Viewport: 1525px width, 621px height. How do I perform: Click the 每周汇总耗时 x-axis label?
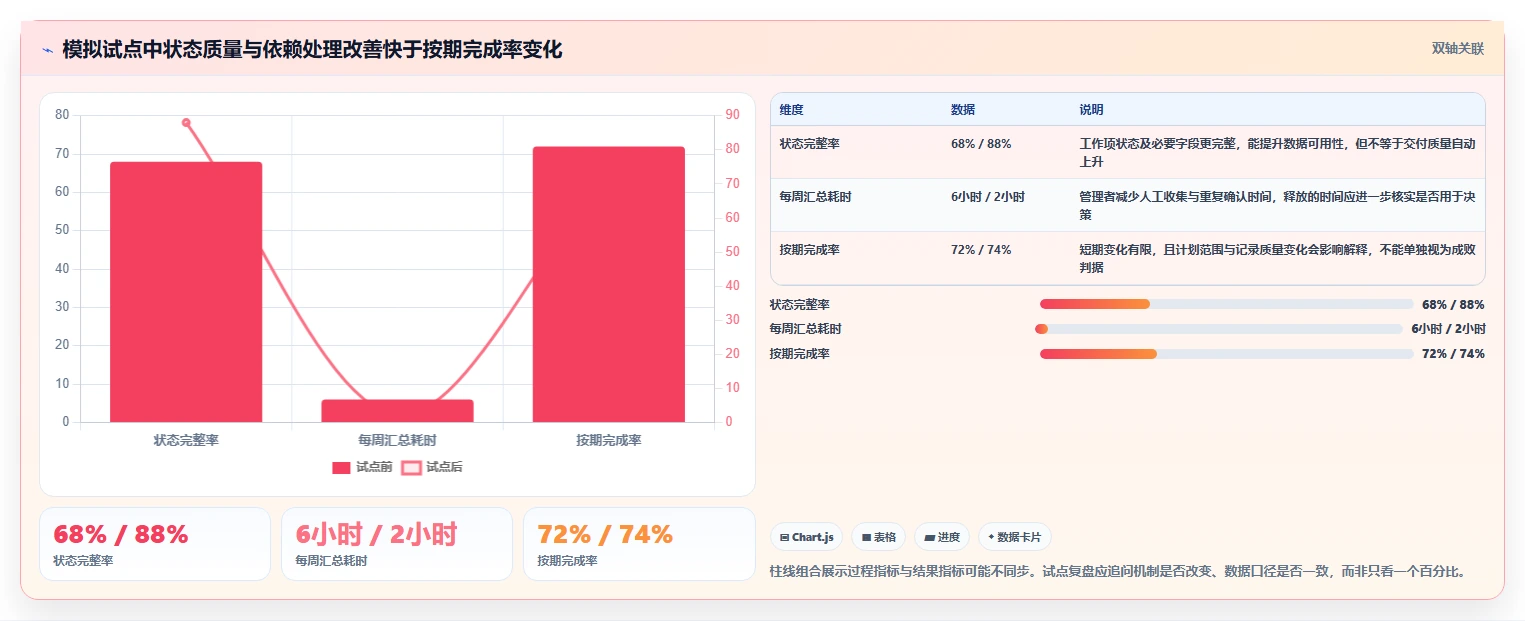click(x=397, y=440)
